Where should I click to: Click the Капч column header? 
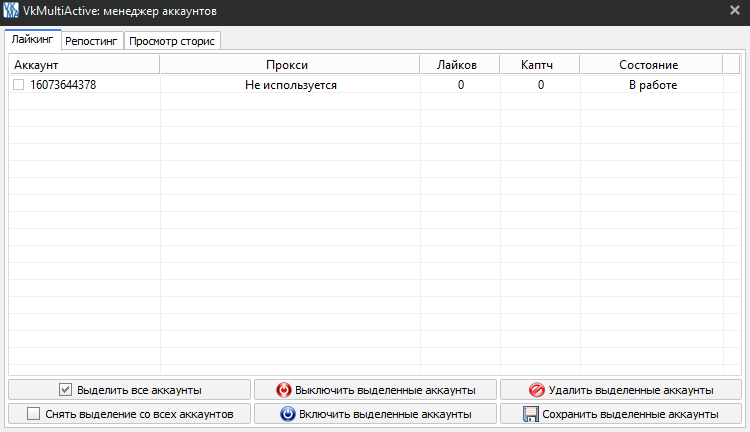pos(540,65)
